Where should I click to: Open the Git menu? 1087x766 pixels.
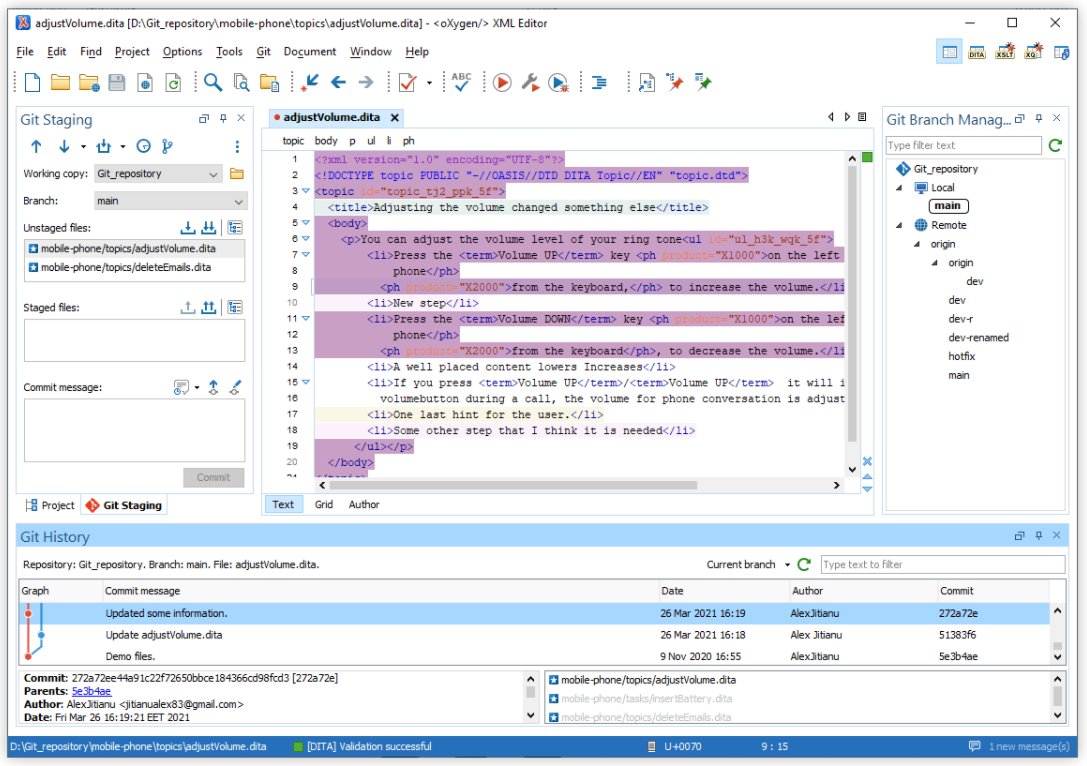[x=263, y=51]
